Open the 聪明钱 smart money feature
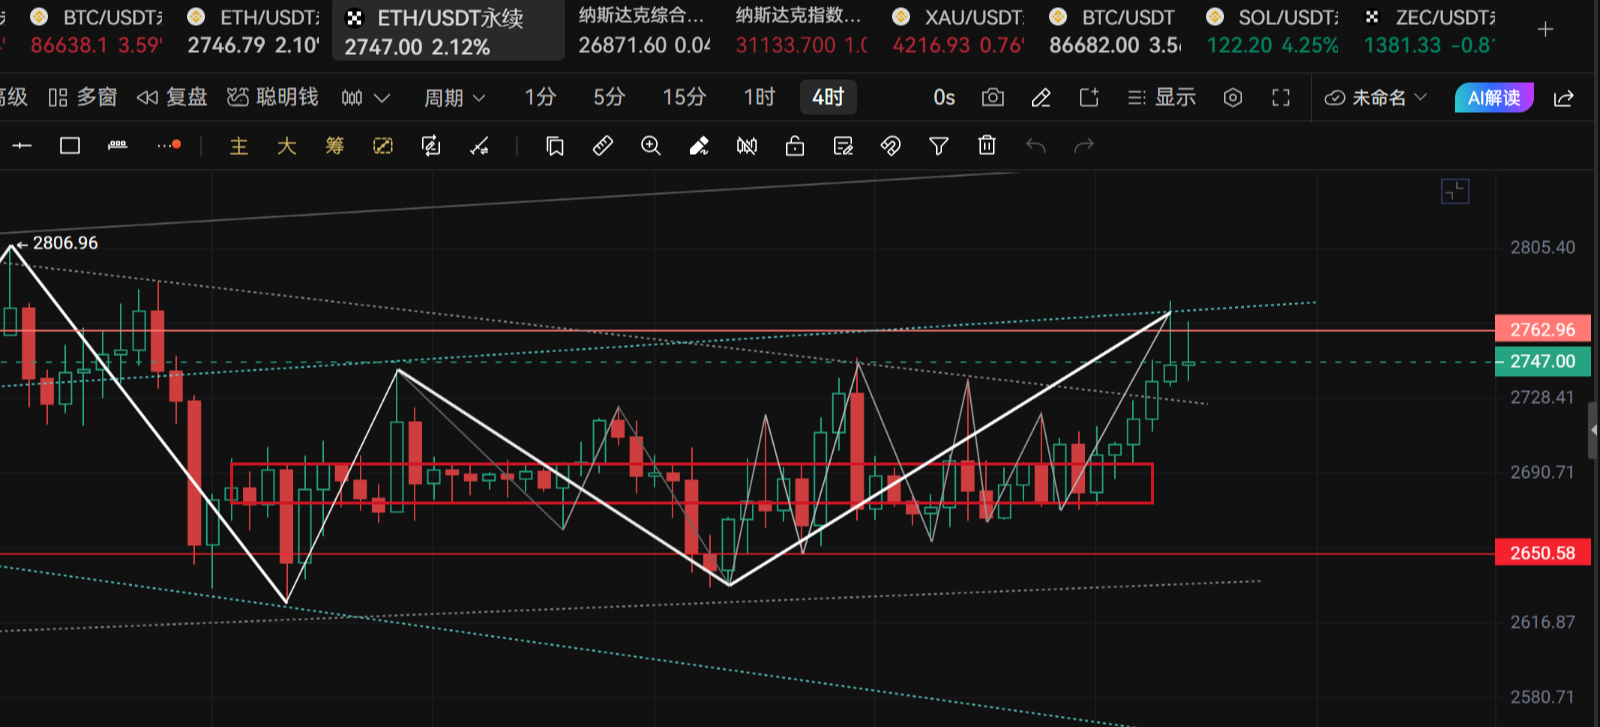The width and height of the screenshot is (1600, 727). coord(273,97)
